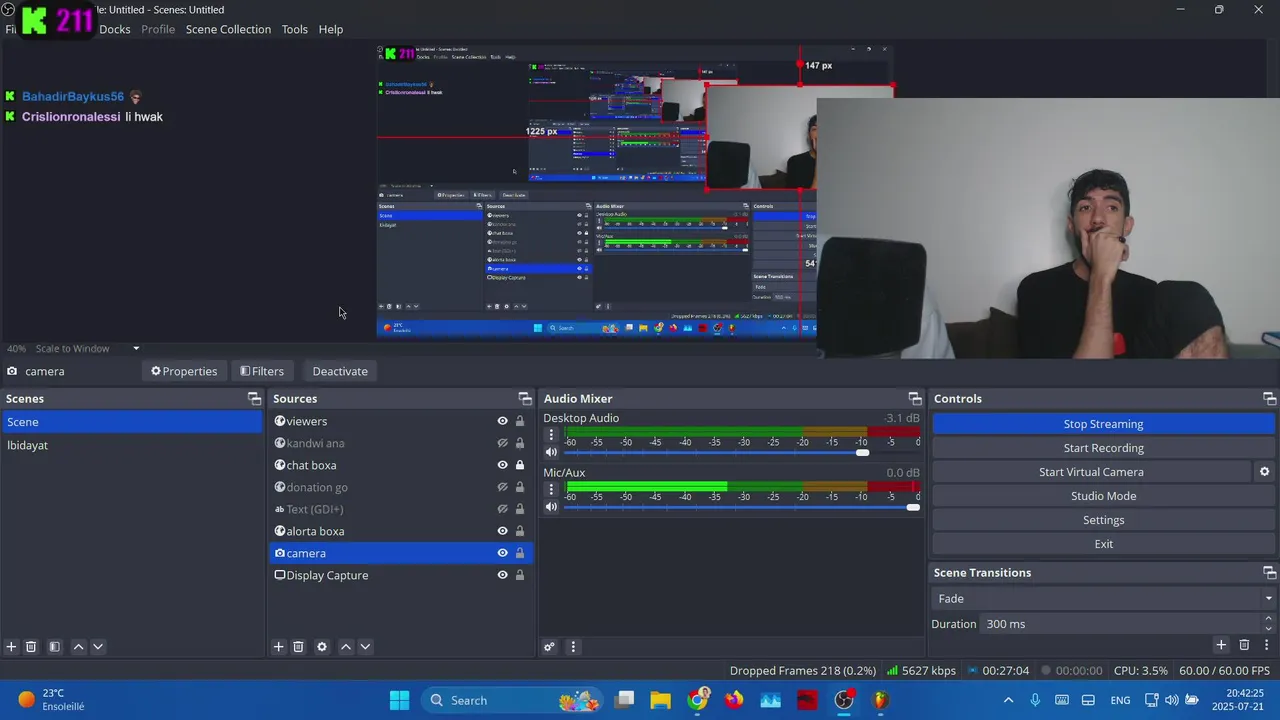Screen dimensions: 1280x720
Task: Hide the Display Capture source
Action: click(503, 575)
